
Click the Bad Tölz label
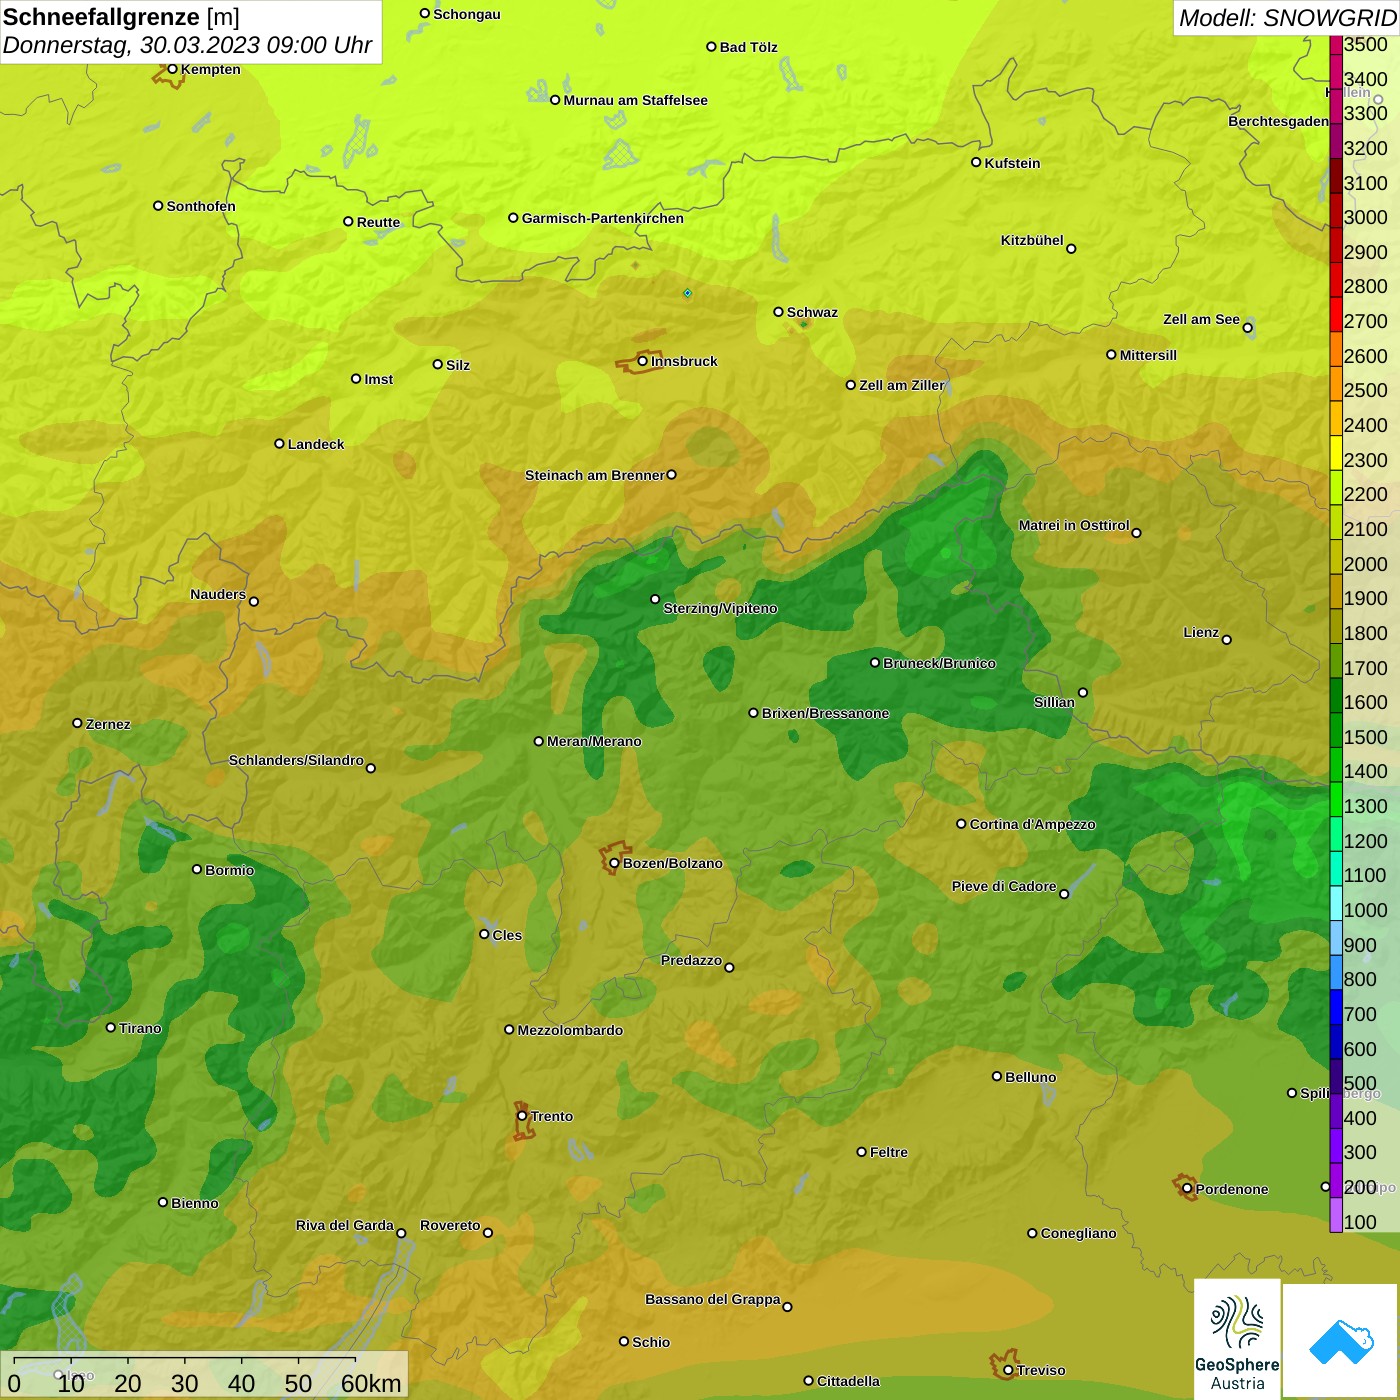pyautogui.click(x=748, y=47)
